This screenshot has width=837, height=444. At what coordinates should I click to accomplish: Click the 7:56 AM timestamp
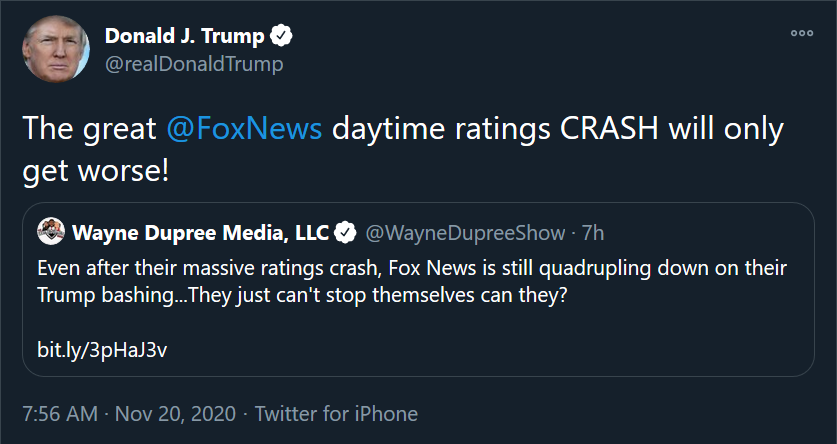[x=60, y=414]
